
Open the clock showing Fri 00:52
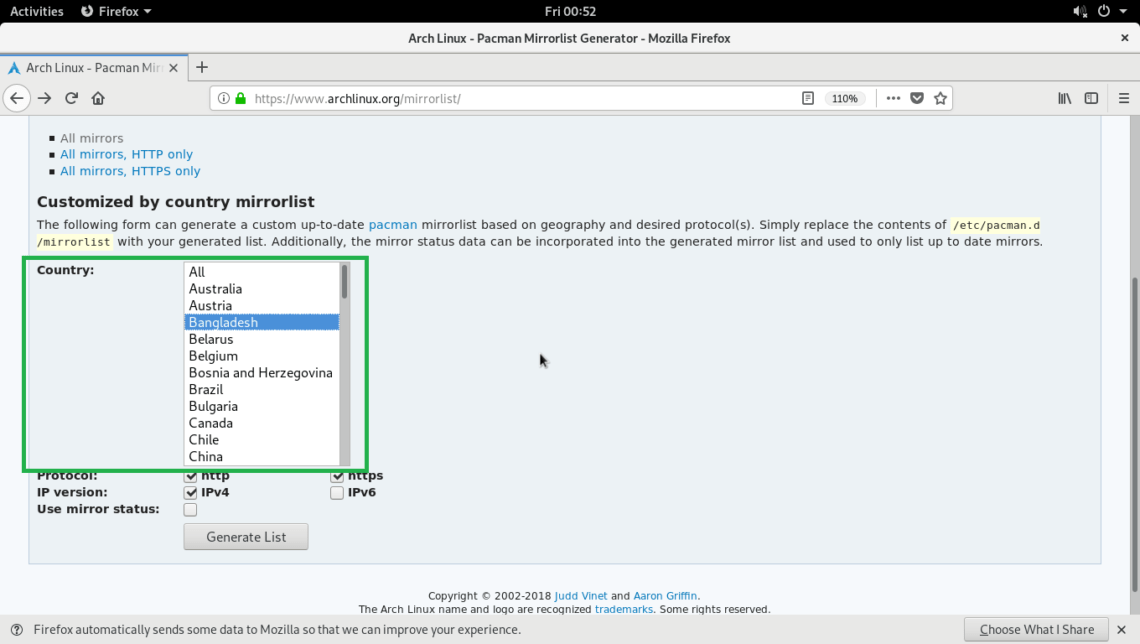570,11
